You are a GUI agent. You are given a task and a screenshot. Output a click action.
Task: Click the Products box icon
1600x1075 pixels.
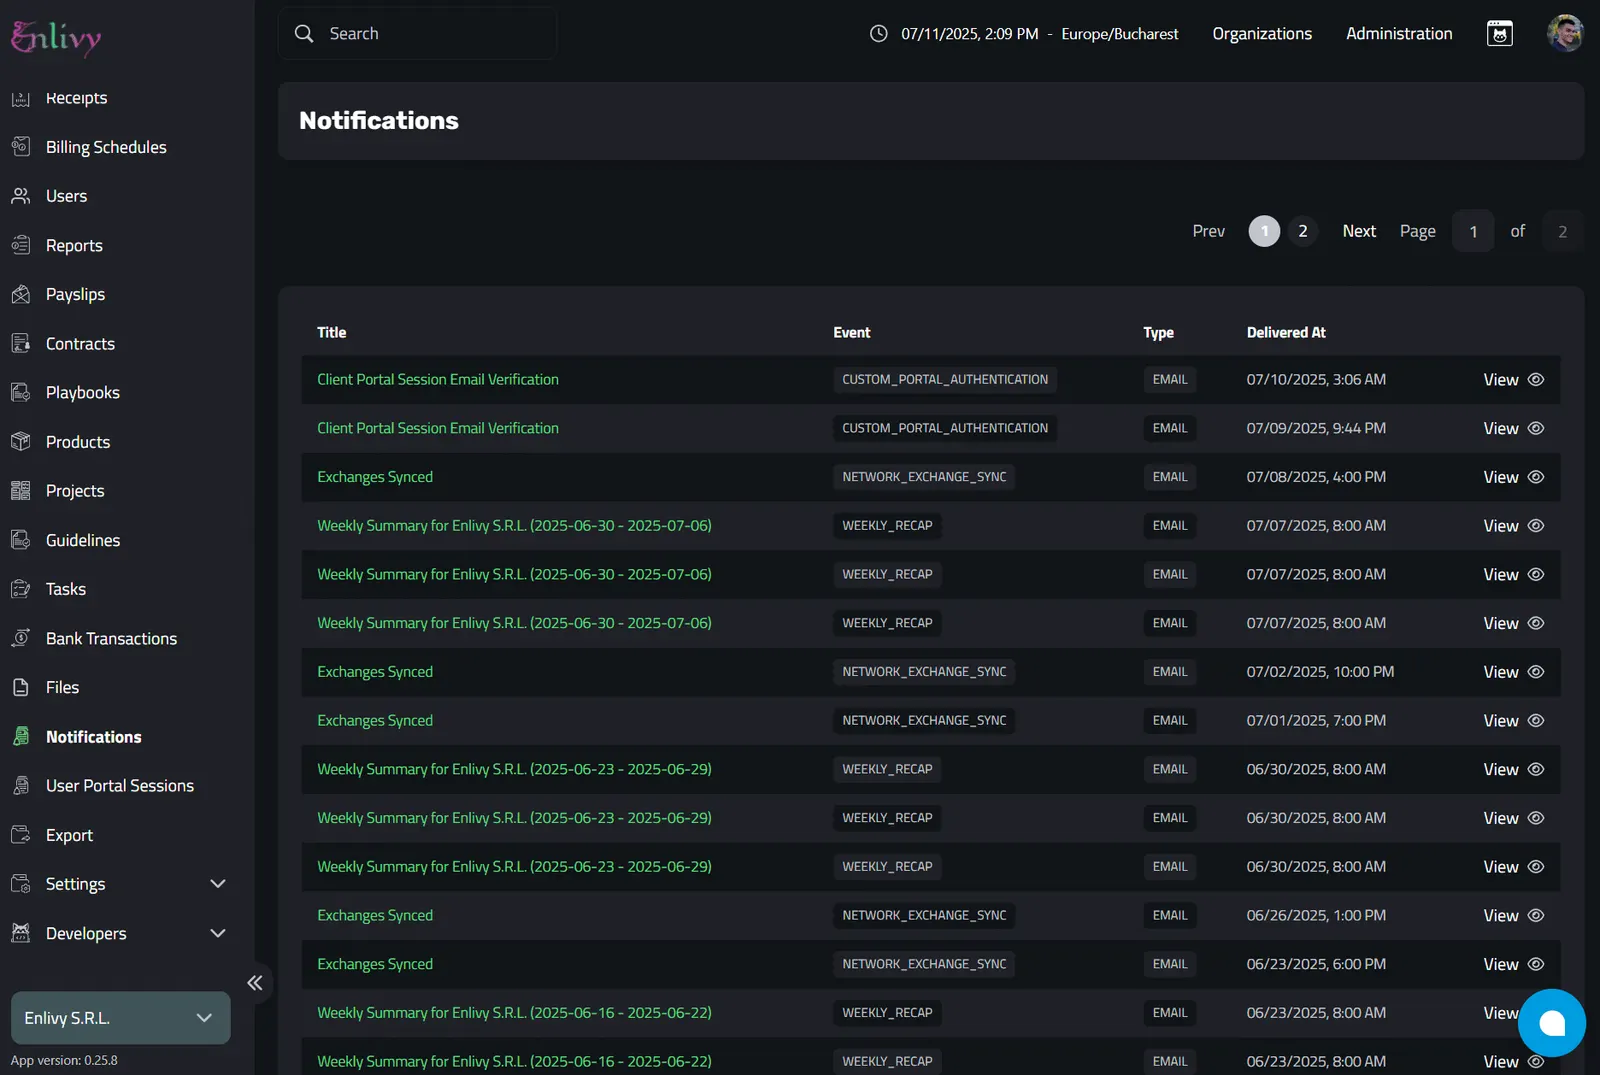pyautogui.click(x=21, y=441)
